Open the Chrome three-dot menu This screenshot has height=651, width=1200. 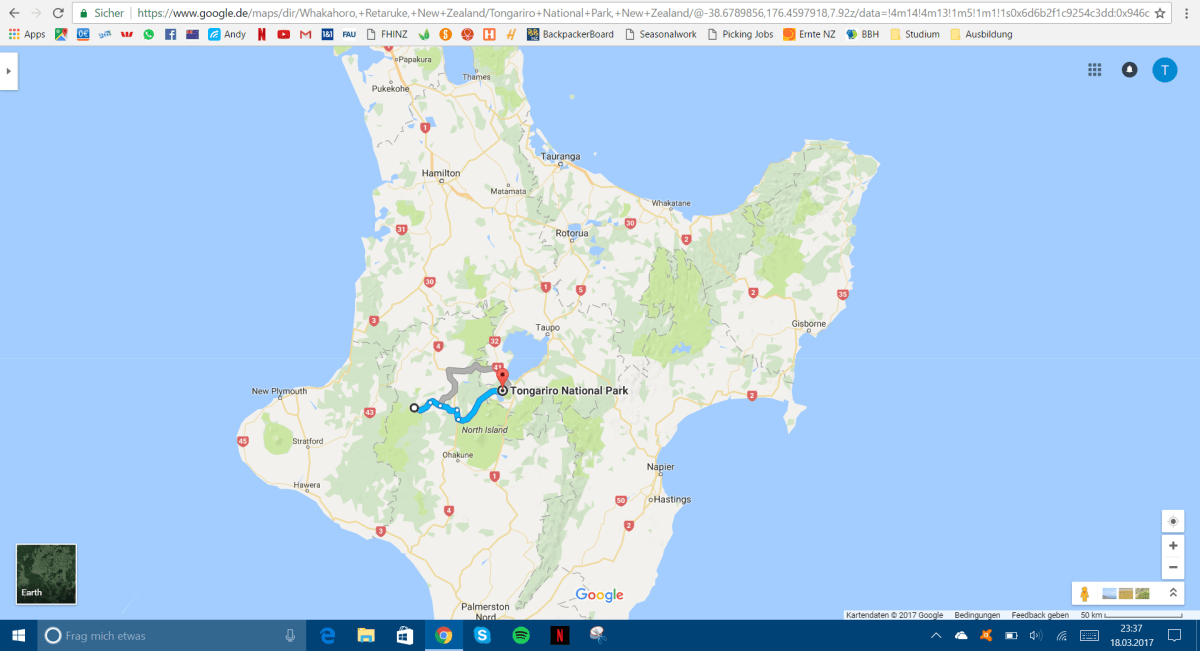[x=1187, y=13]
